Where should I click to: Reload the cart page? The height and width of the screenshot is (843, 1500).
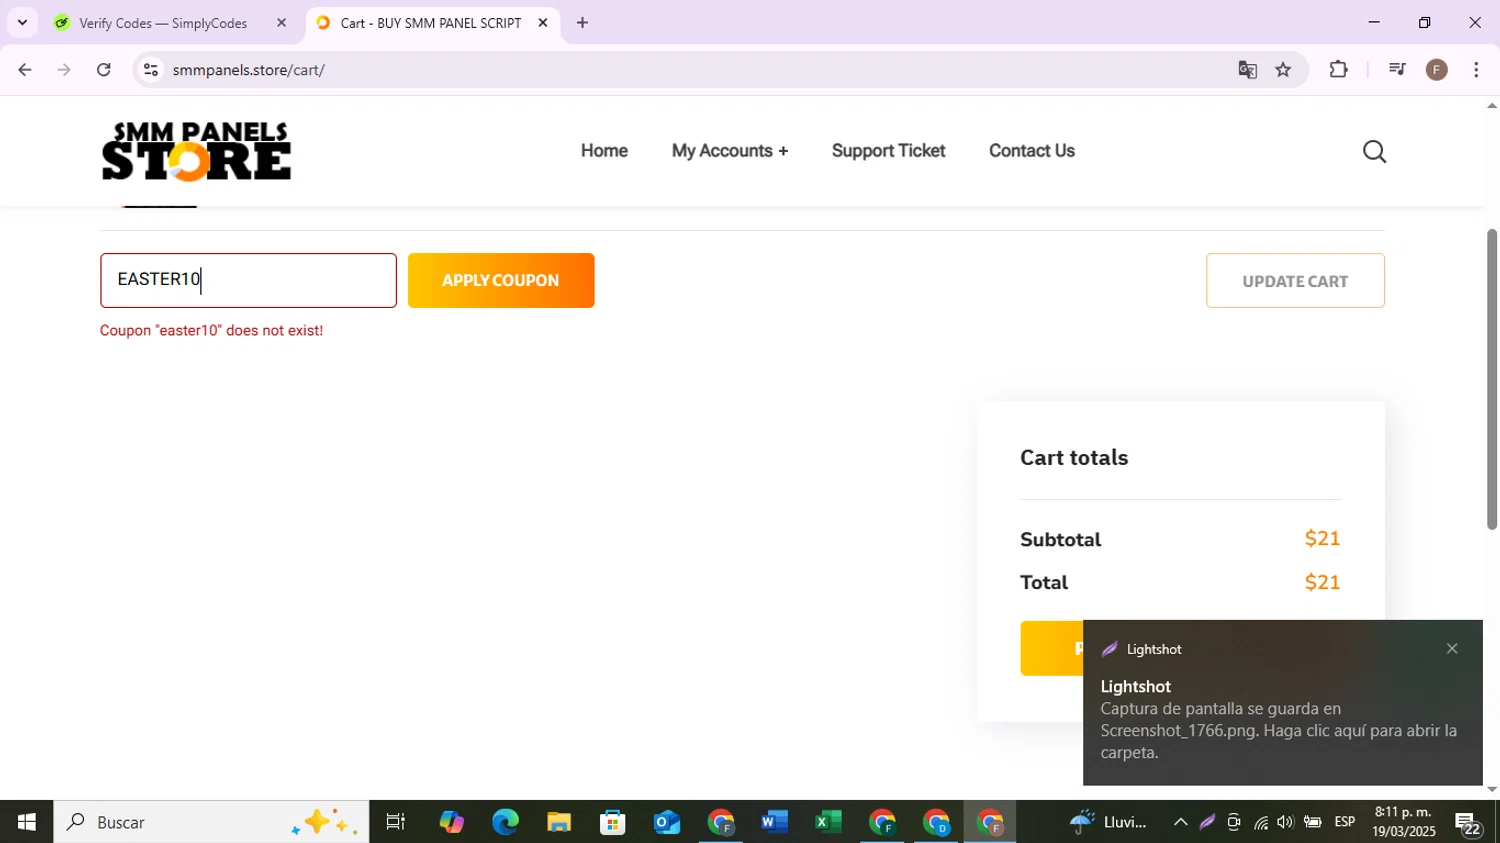tap(104, 70)
